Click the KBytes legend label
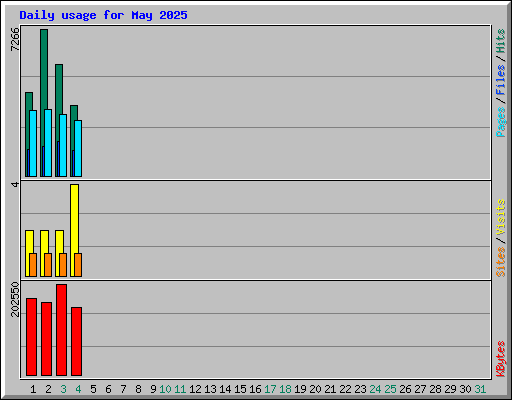Image resolution: width=512 pixels, height=400 pixels. click(x=500, y=359)
